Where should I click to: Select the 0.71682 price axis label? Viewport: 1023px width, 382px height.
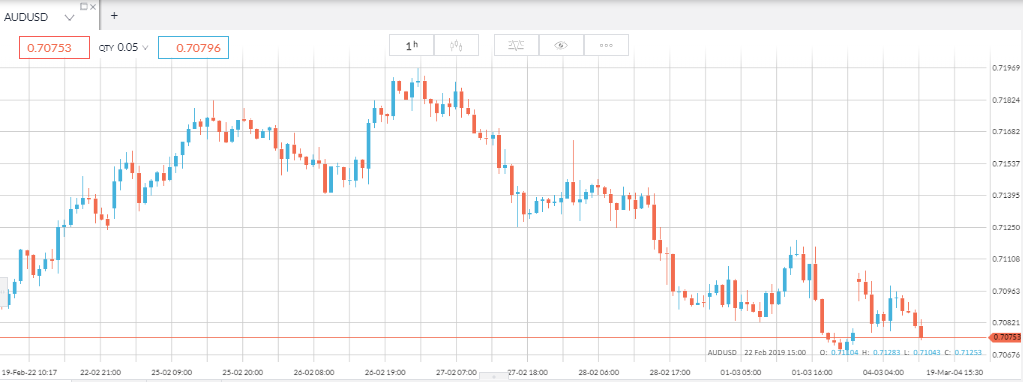pos(1005,132)
